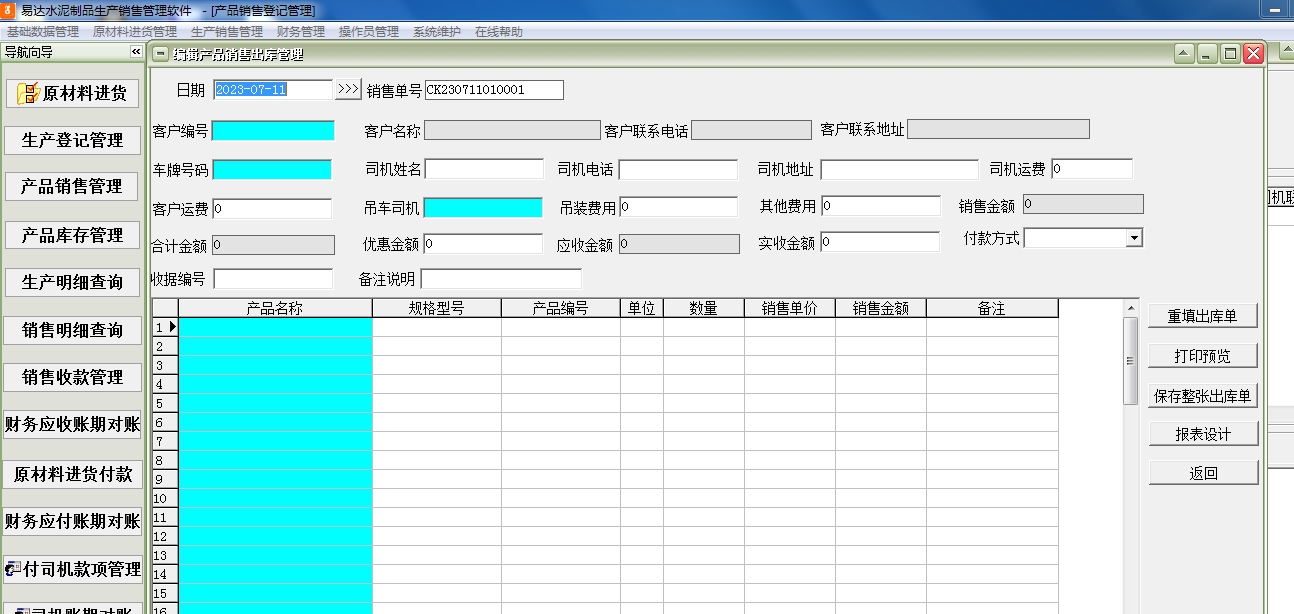
Task: Click the 规格型号 column header
Action: coord(437,309)
